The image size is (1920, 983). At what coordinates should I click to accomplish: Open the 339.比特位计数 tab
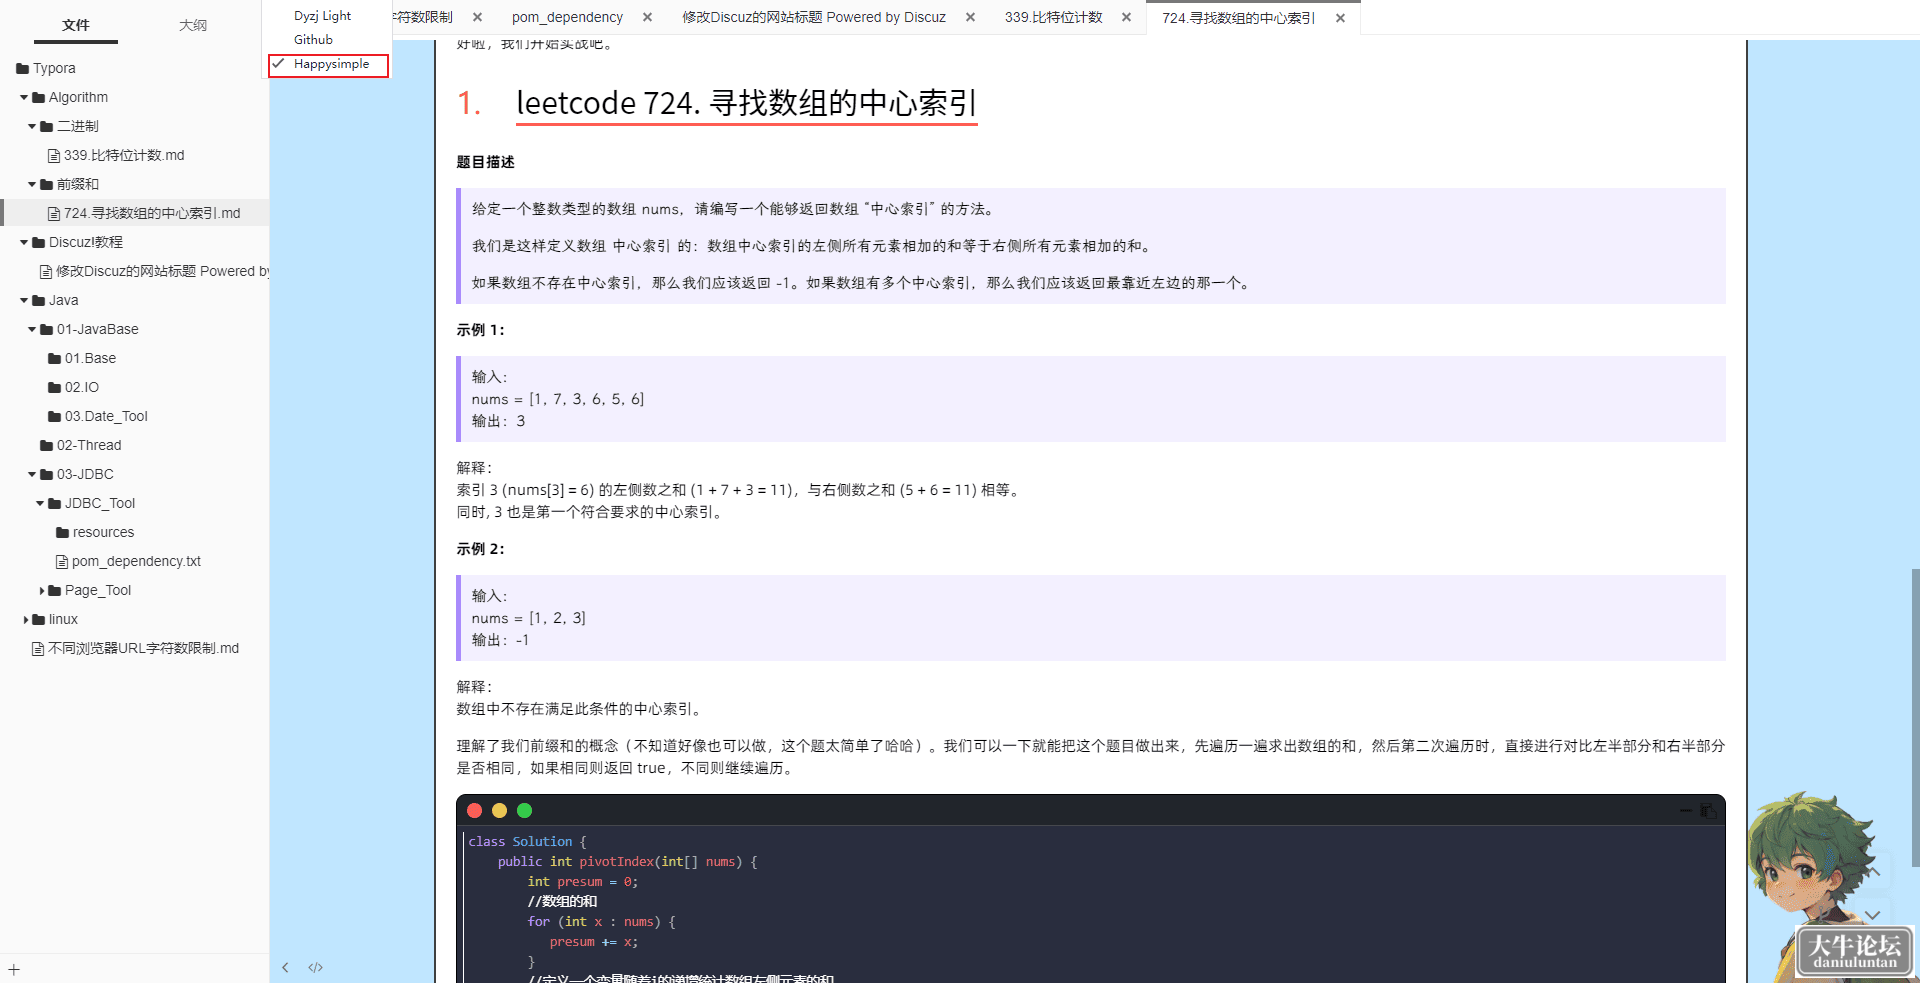(x=1054, y=17)
